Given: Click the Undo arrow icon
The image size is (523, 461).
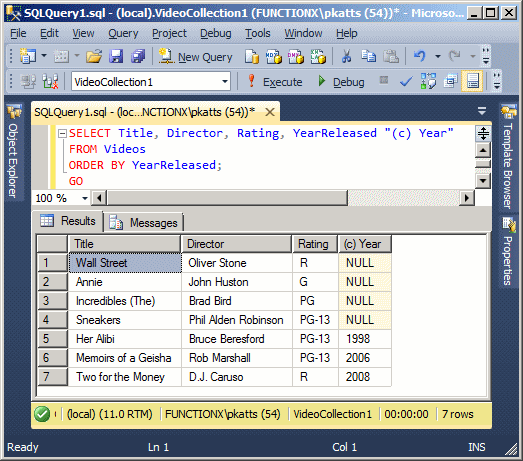Looking at the screenshot, I should [x=420, y=56].
